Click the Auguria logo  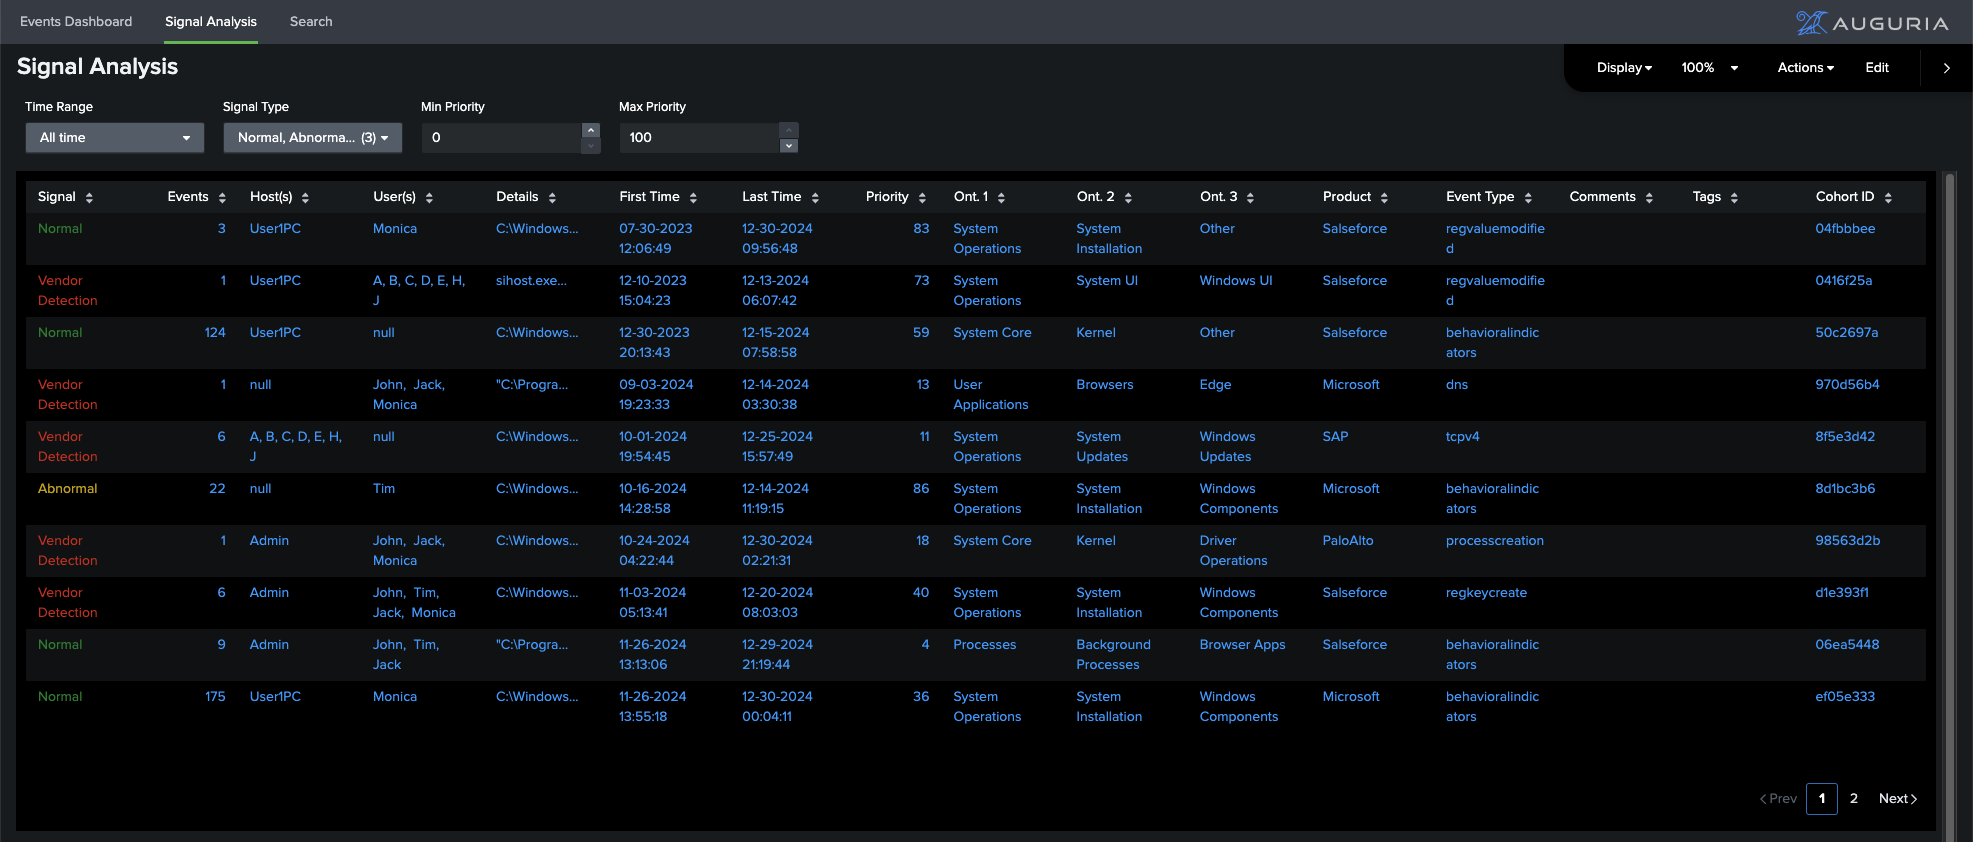1871,22
